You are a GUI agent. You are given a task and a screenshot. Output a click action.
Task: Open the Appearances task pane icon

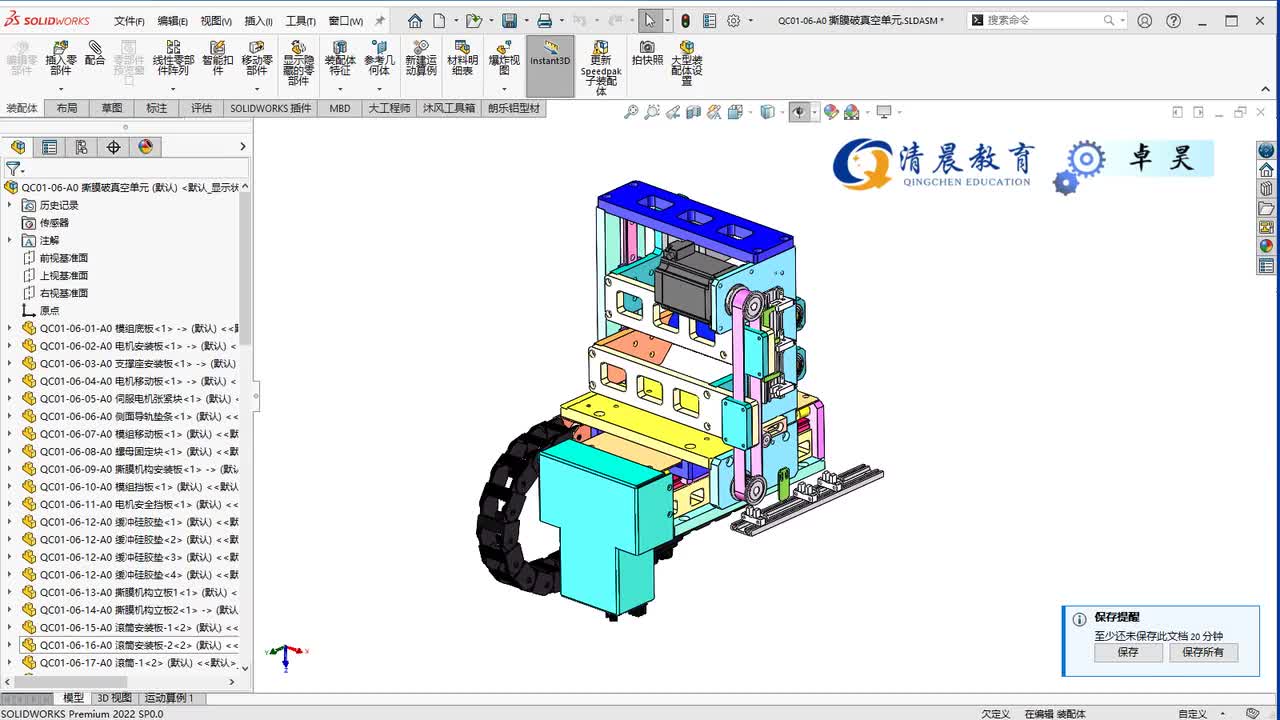point(1266,246)
